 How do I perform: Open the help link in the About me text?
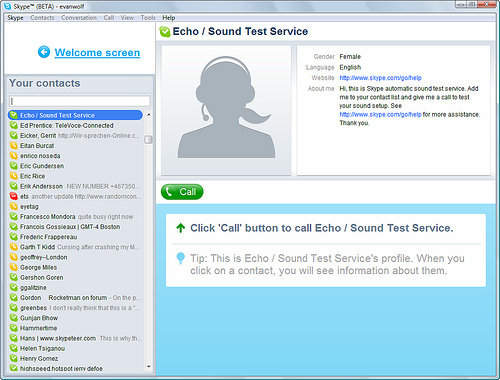pos(380,114)
